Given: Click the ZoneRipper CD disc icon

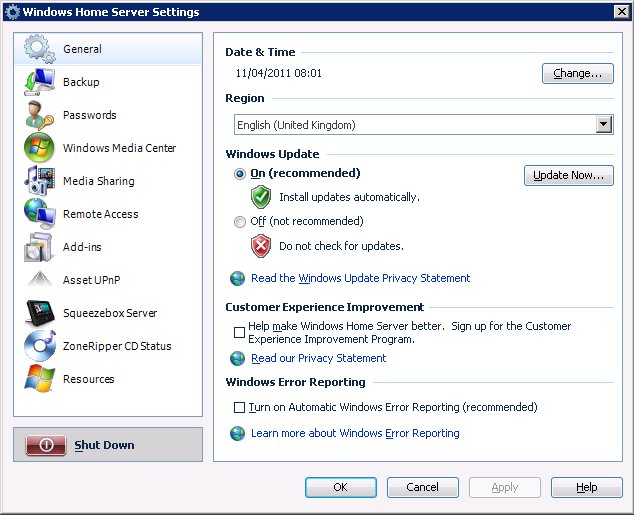Looking at the screenshot, I should point(39,346).
